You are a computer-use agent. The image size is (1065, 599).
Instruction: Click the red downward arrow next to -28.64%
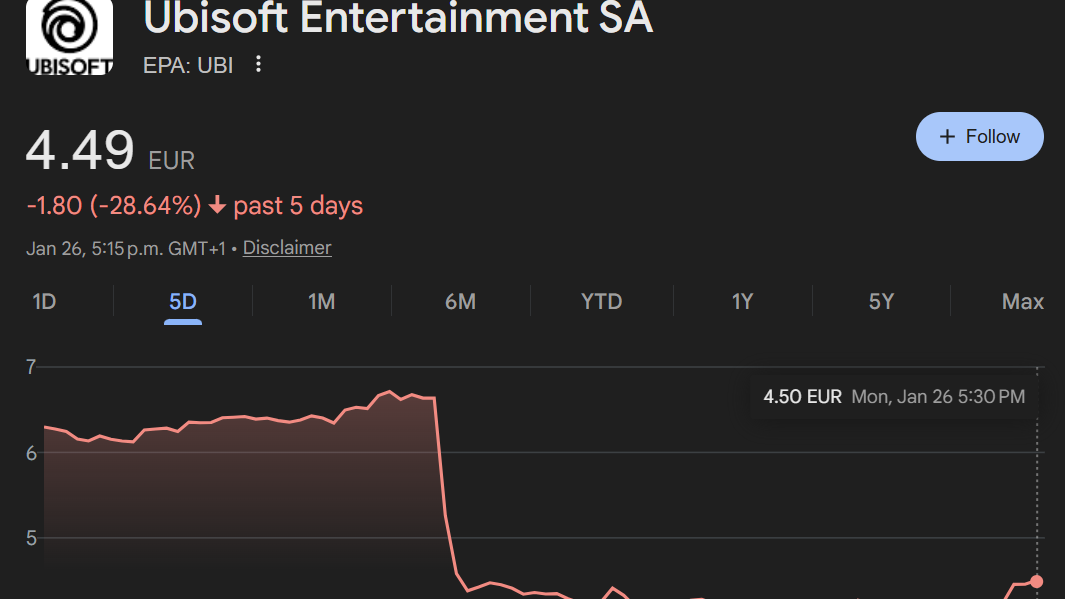click(218, 204)
